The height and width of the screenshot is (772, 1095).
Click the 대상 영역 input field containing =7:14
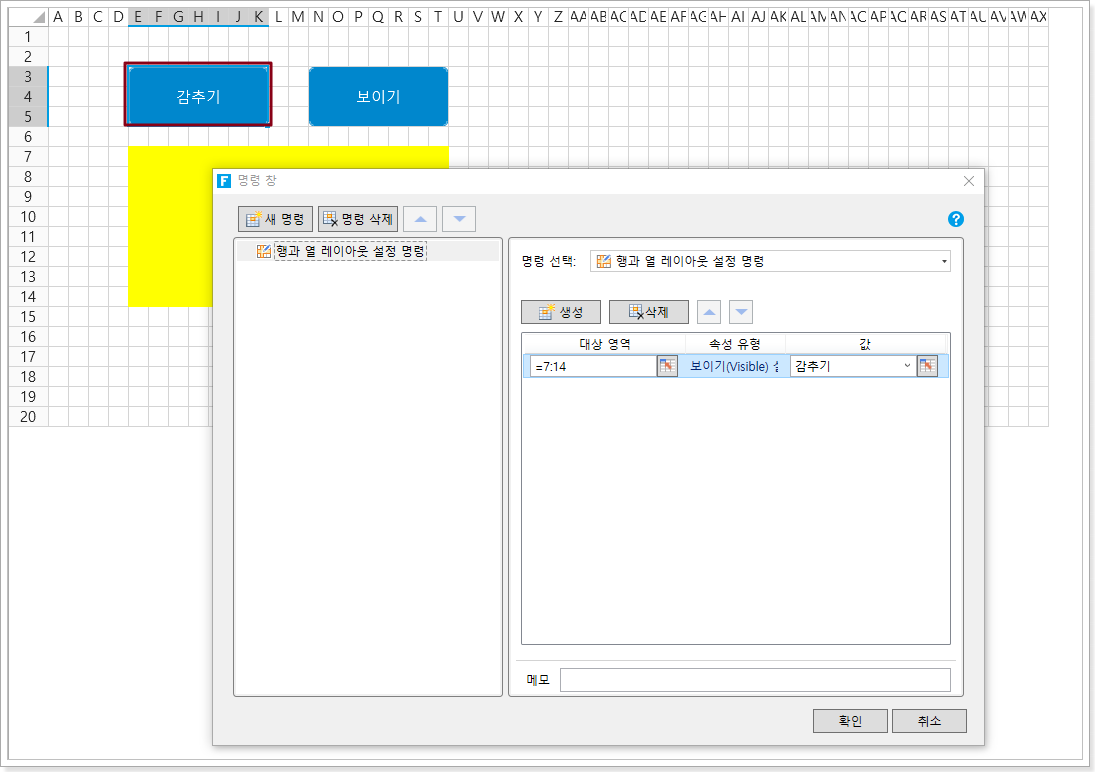(593, 366)
